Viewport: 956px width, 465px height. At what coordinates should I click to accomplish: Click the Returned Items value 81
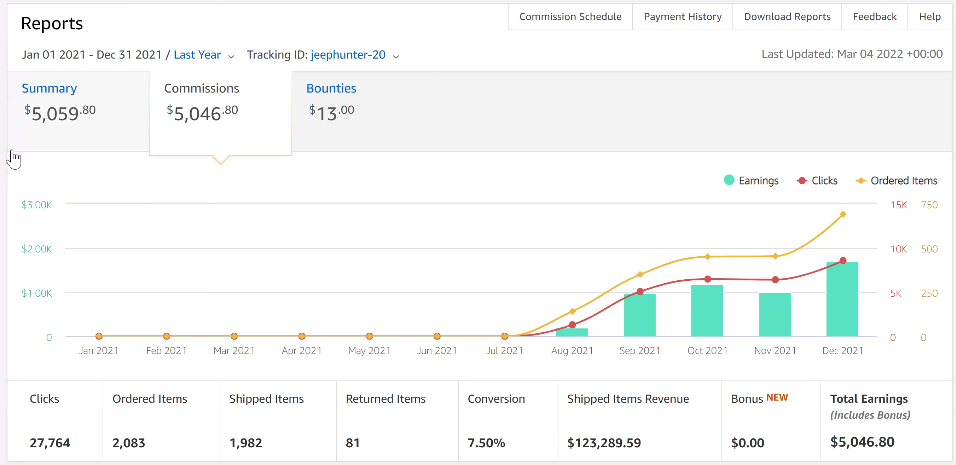(353, 442)
